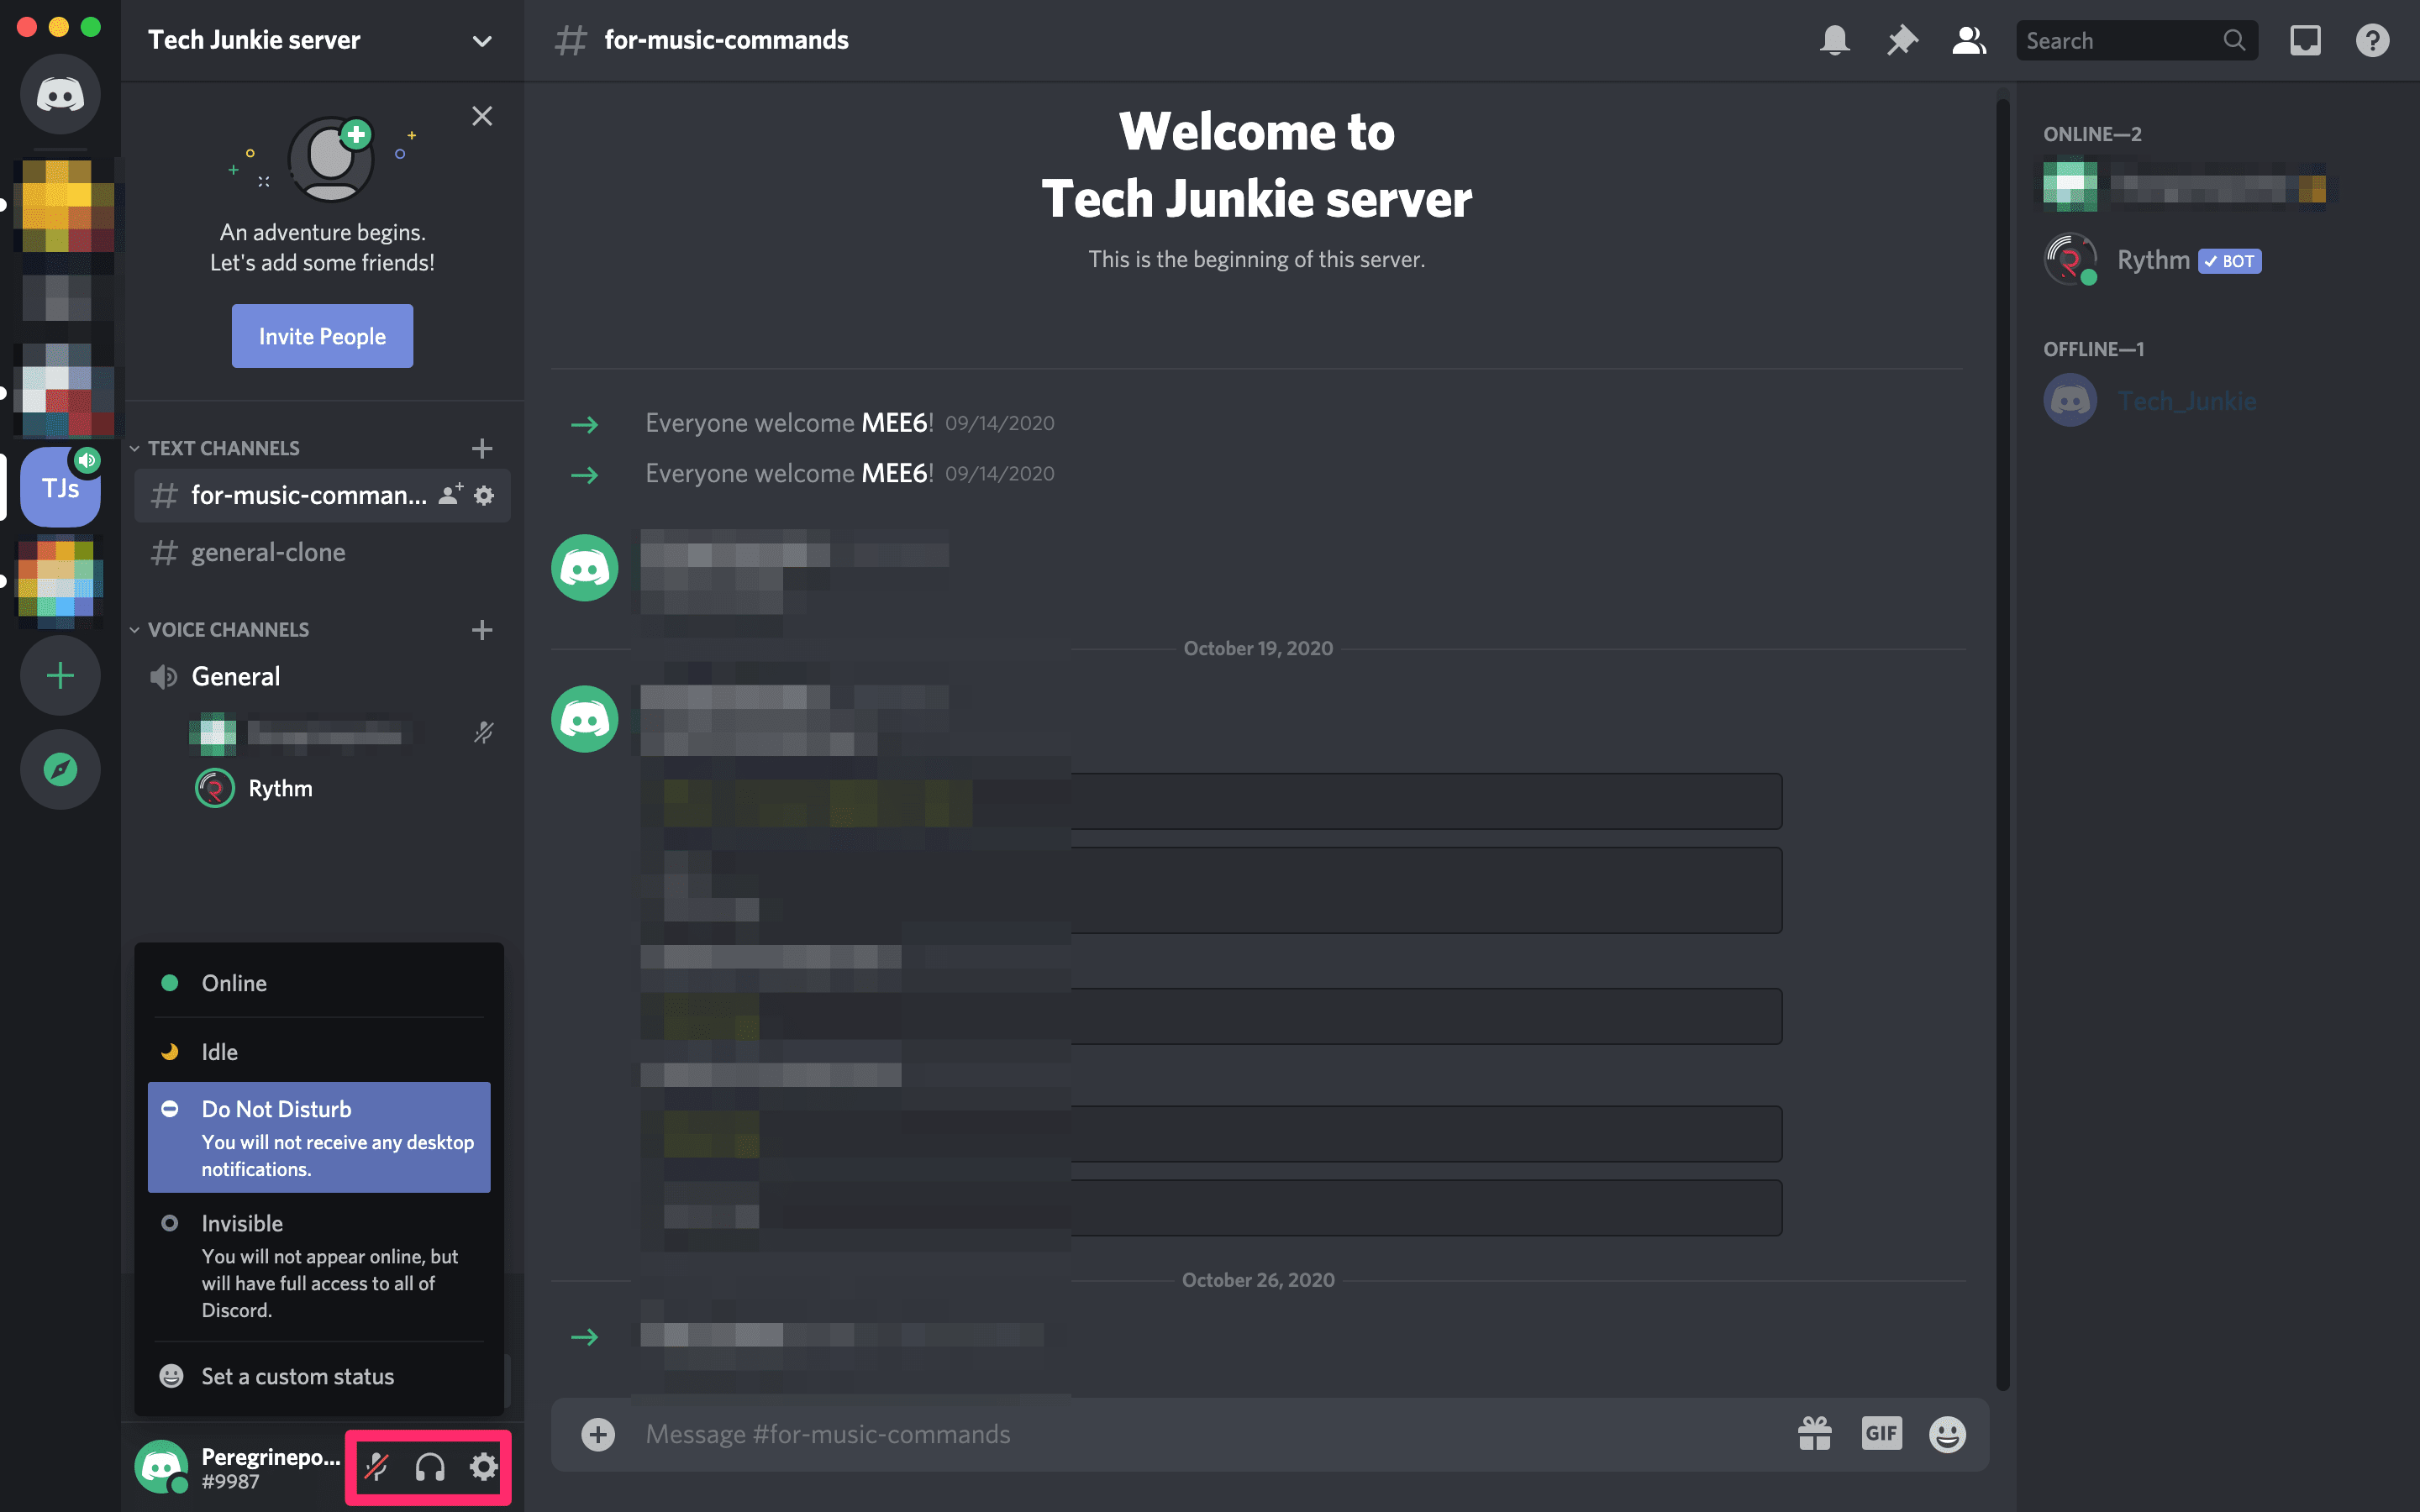
Task: Click the gift box icon in message bar
Action: pos(1813,1432)
